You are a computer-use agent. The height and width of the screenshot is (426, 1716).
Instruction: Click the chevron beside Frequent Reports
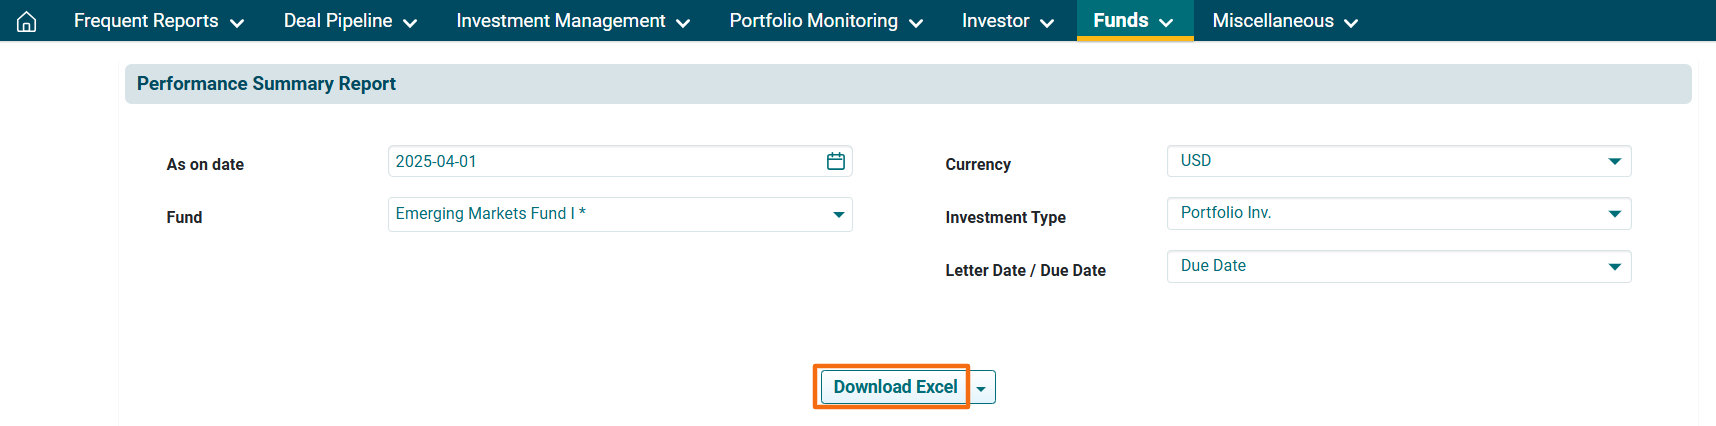click(237, 23)
